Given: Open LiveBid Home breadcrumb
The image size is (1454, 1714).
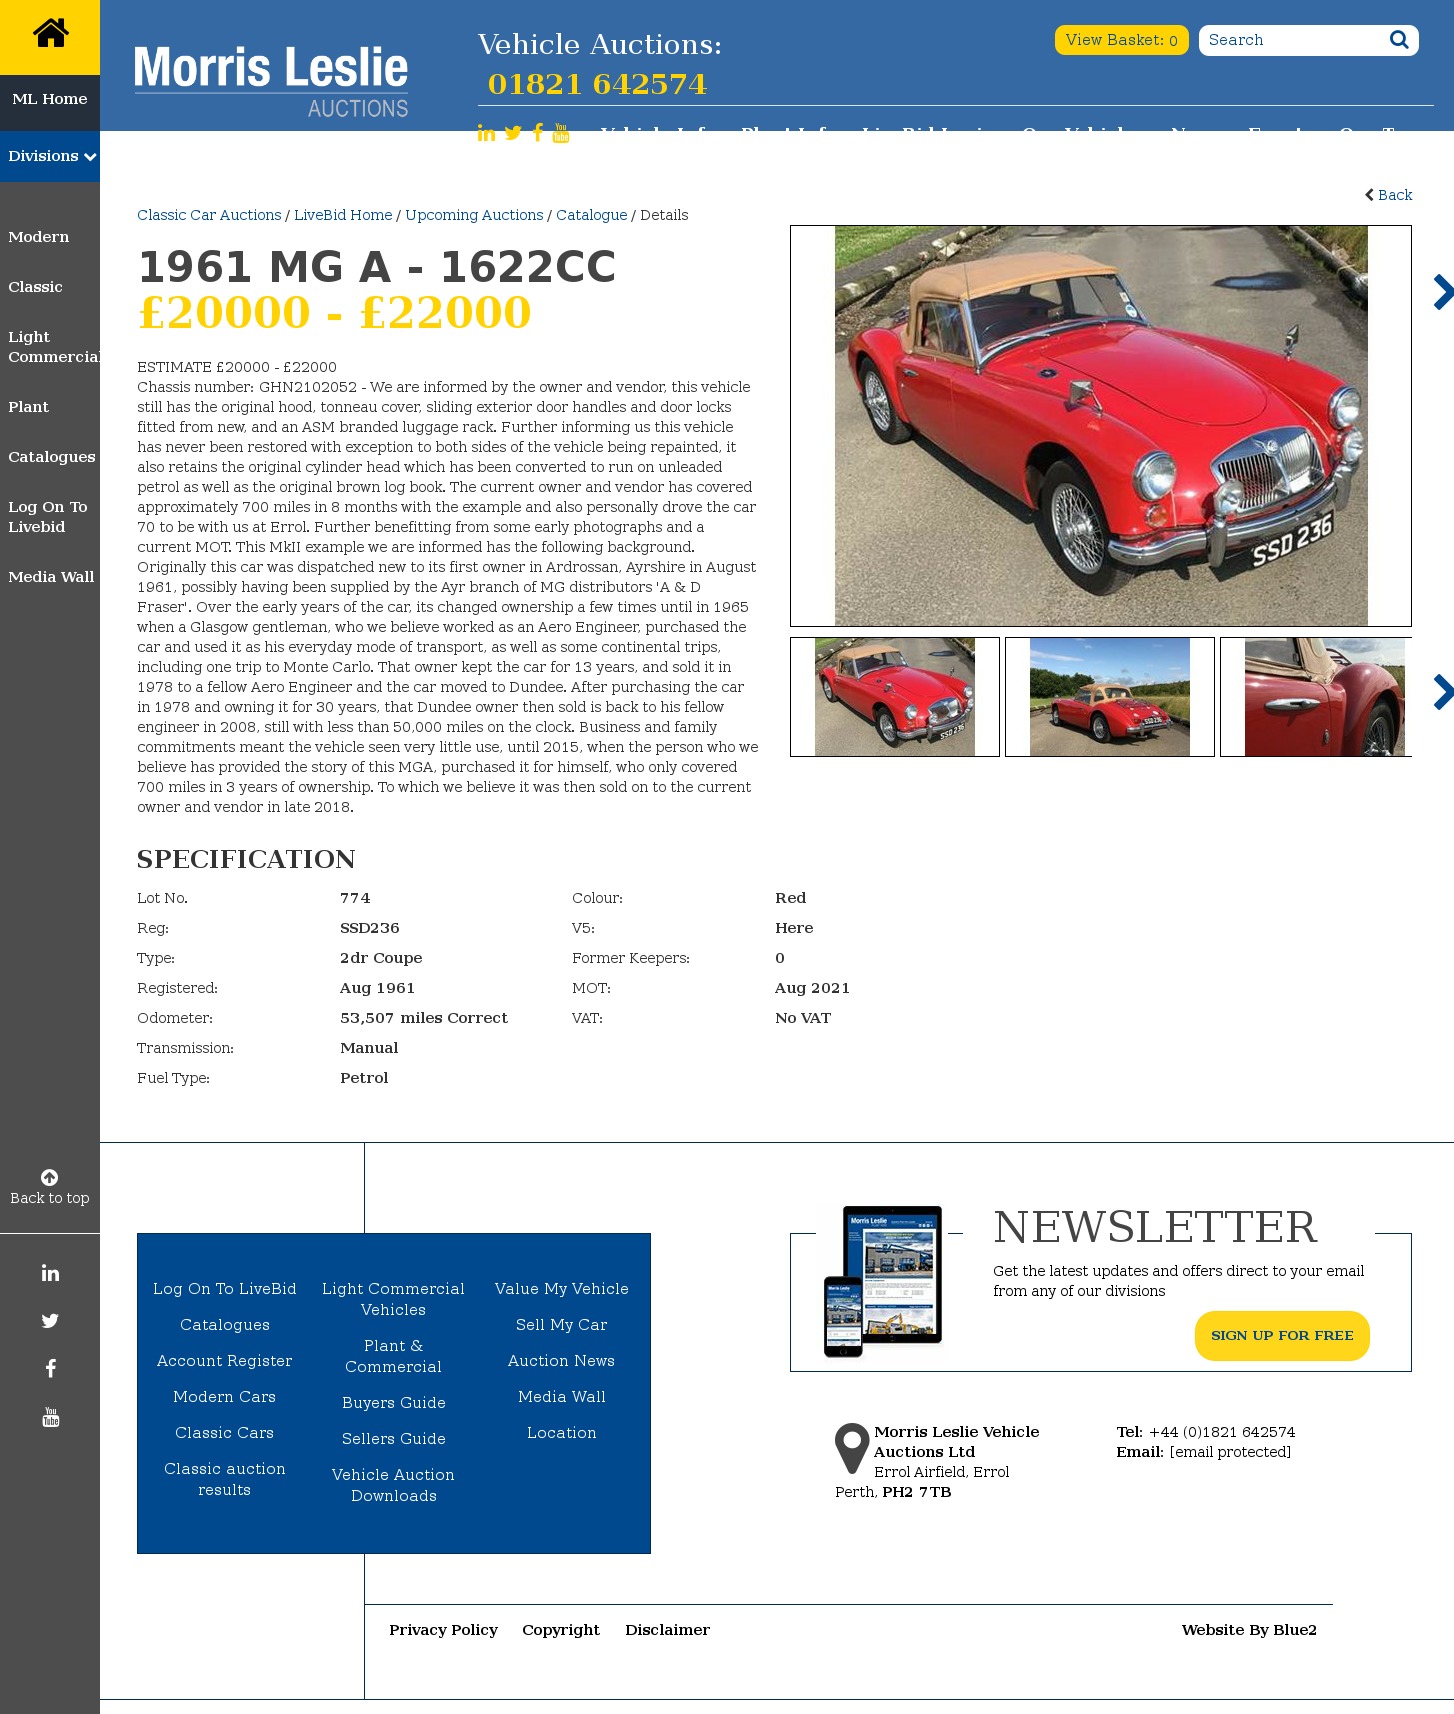Looking at the screenshot, I should point(343,215).
